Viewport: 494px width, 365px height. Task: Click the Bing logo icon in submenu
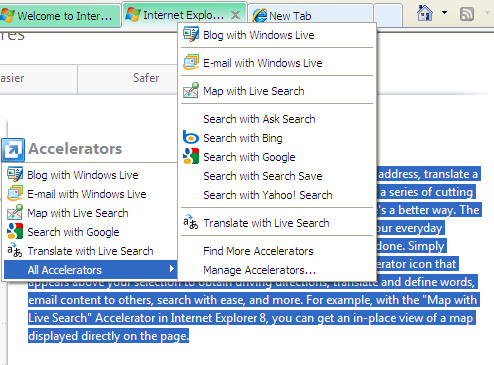pos(191,138)
